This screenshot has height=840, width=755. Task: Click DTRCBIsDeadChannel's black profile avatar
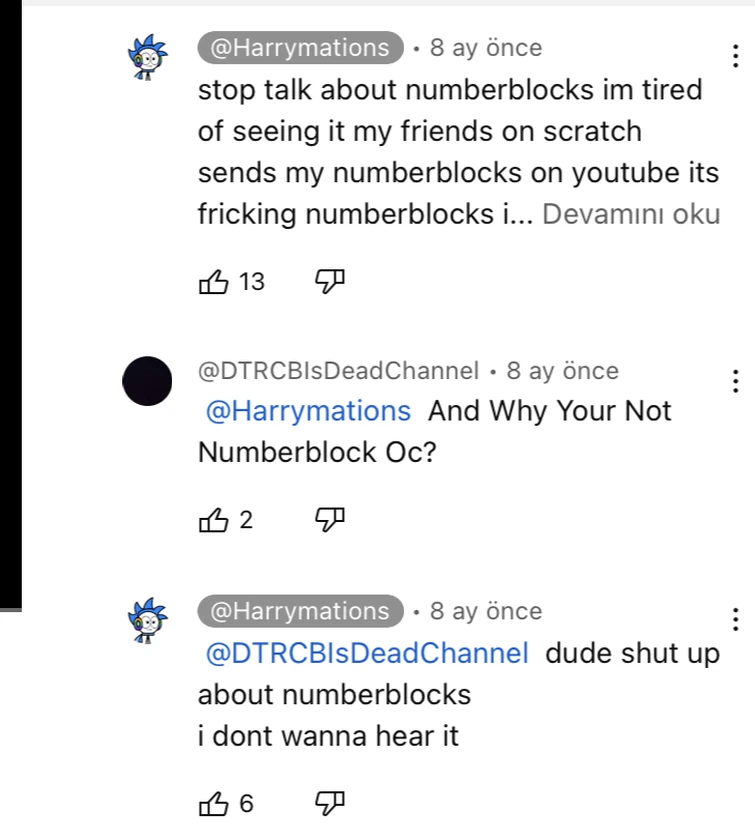tap(146, 380)
